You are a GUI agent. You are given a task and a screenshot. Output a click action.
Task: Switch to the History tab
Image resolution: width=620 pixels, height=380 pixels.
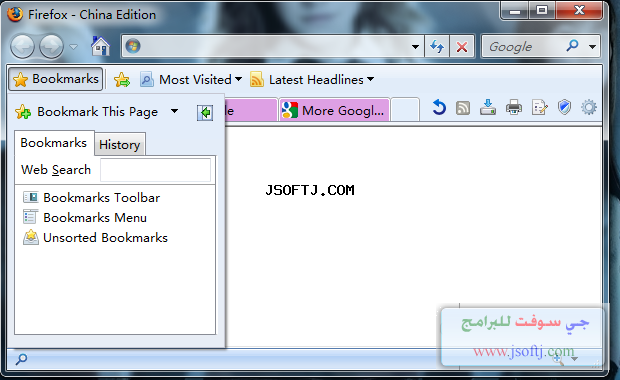(120, 144)
